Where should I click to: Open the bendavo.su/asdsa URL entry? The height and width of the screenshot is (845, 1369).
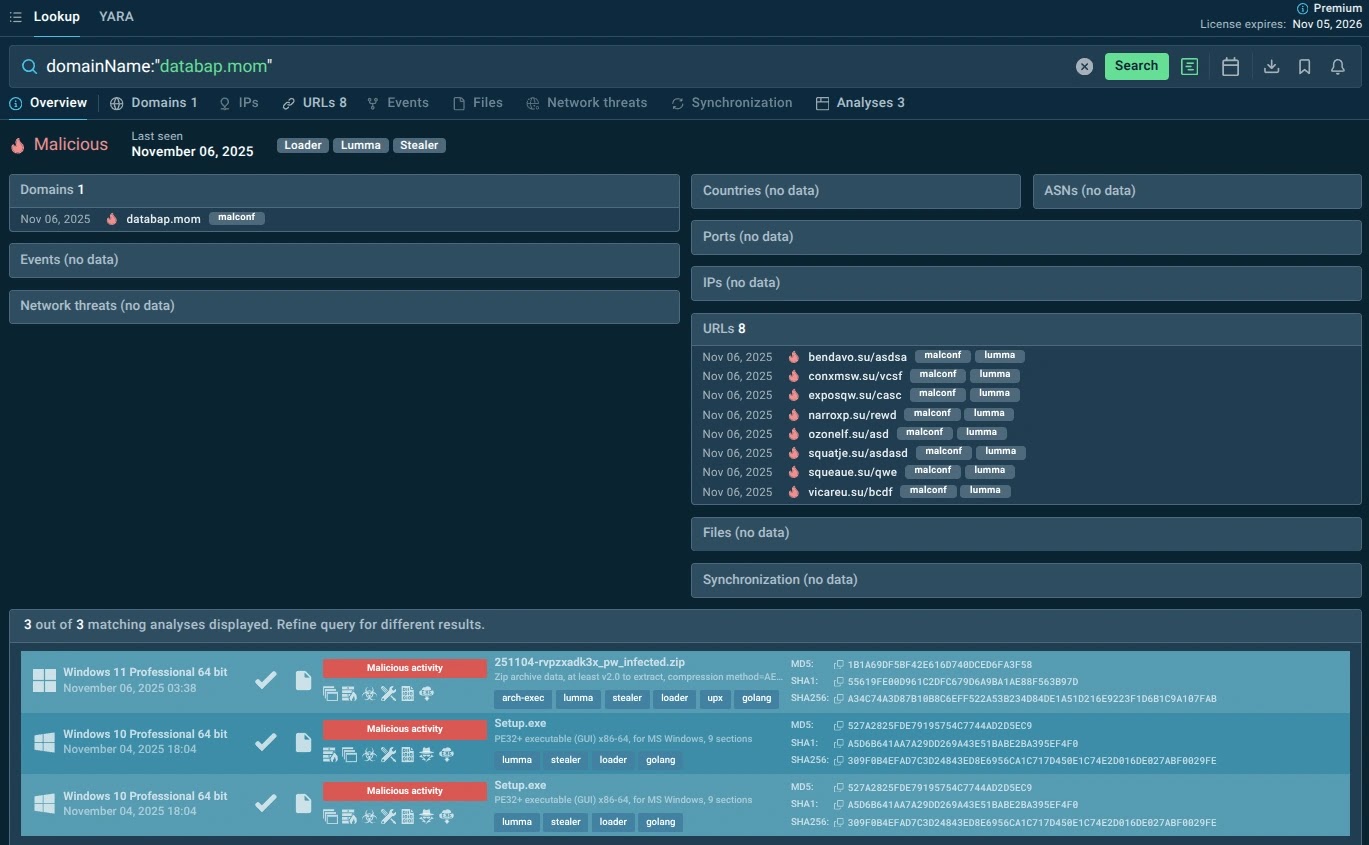pos(857,357)
